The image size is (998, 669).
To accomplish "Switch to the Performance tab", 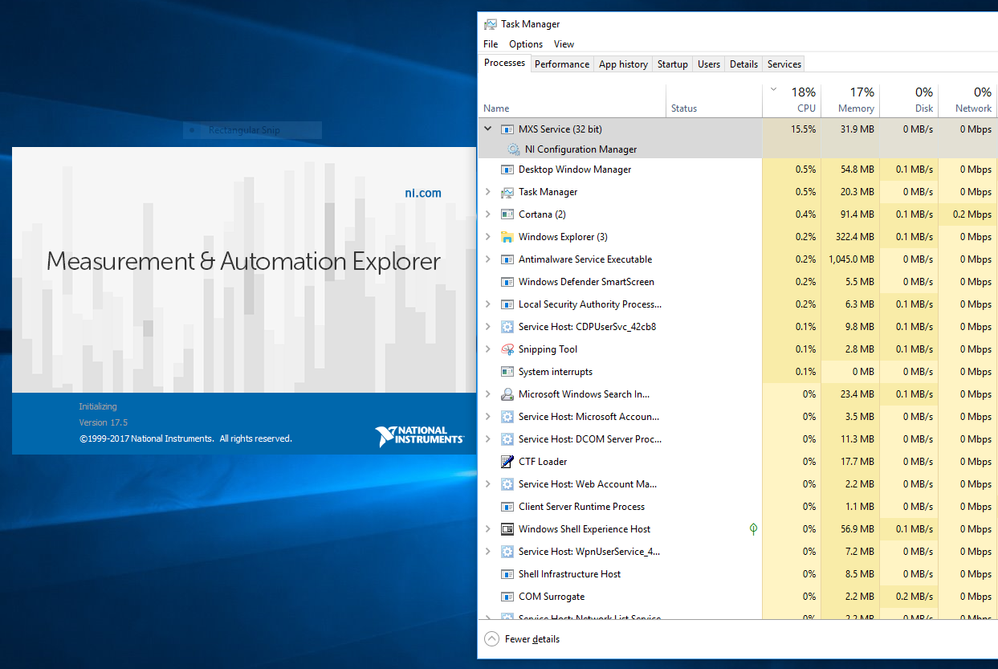I will (x=562, y=64).
